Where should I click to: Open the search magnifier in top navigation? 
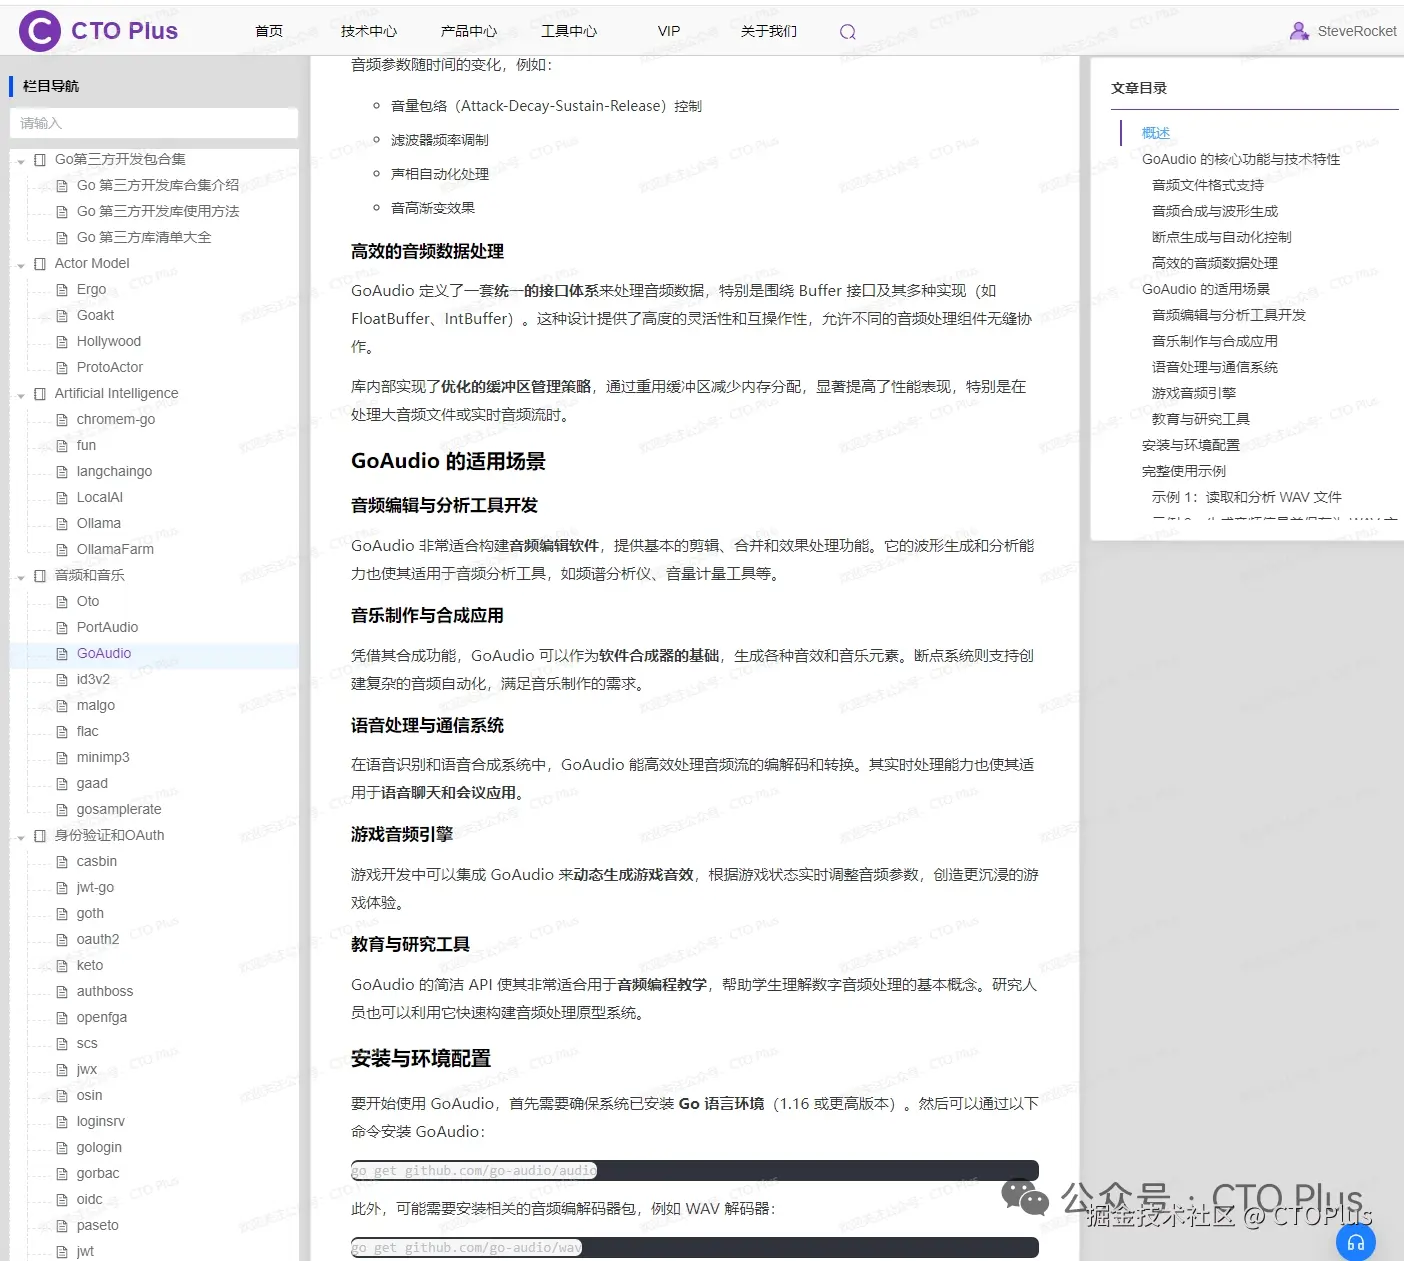847,31
